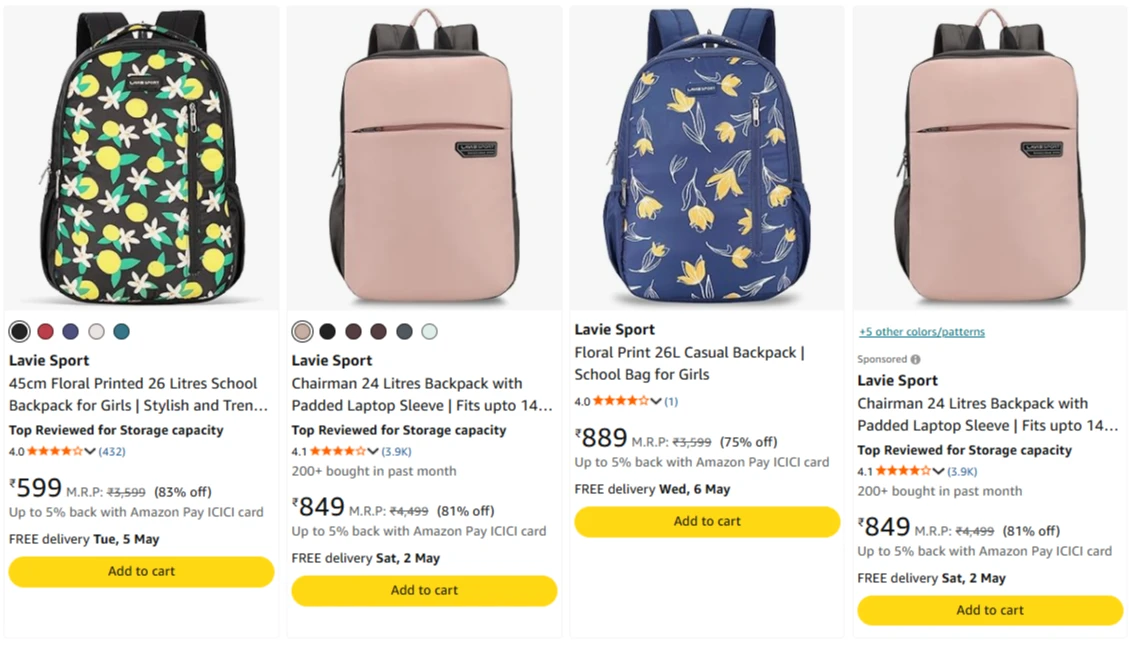Image resolution: width=1137 pixels, height=649 pixels.
Task: Open the lemon print black backpack image
Action: [141, 157]
